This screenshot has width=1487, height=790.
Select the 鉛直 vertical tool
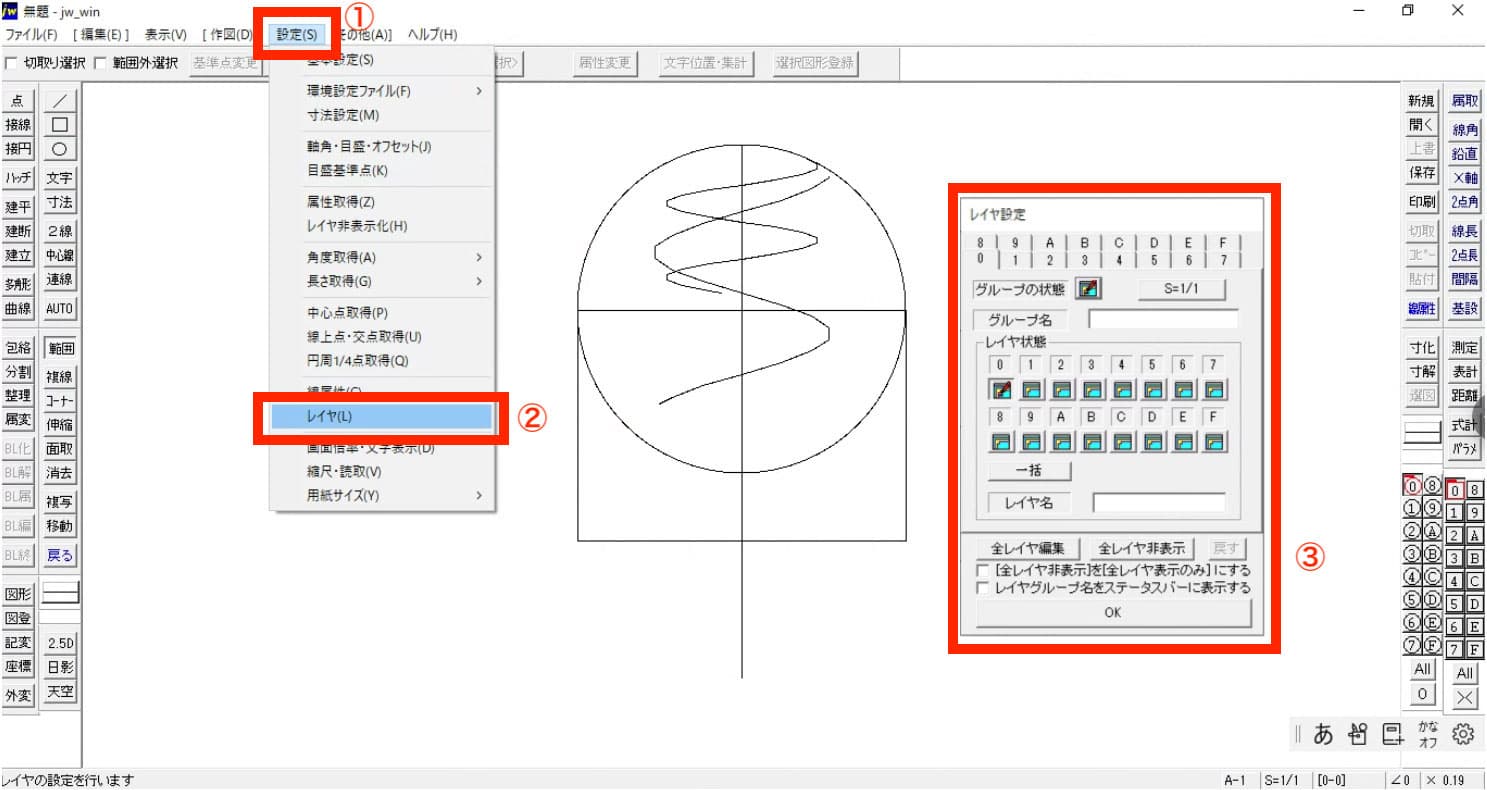[1465, 154]
